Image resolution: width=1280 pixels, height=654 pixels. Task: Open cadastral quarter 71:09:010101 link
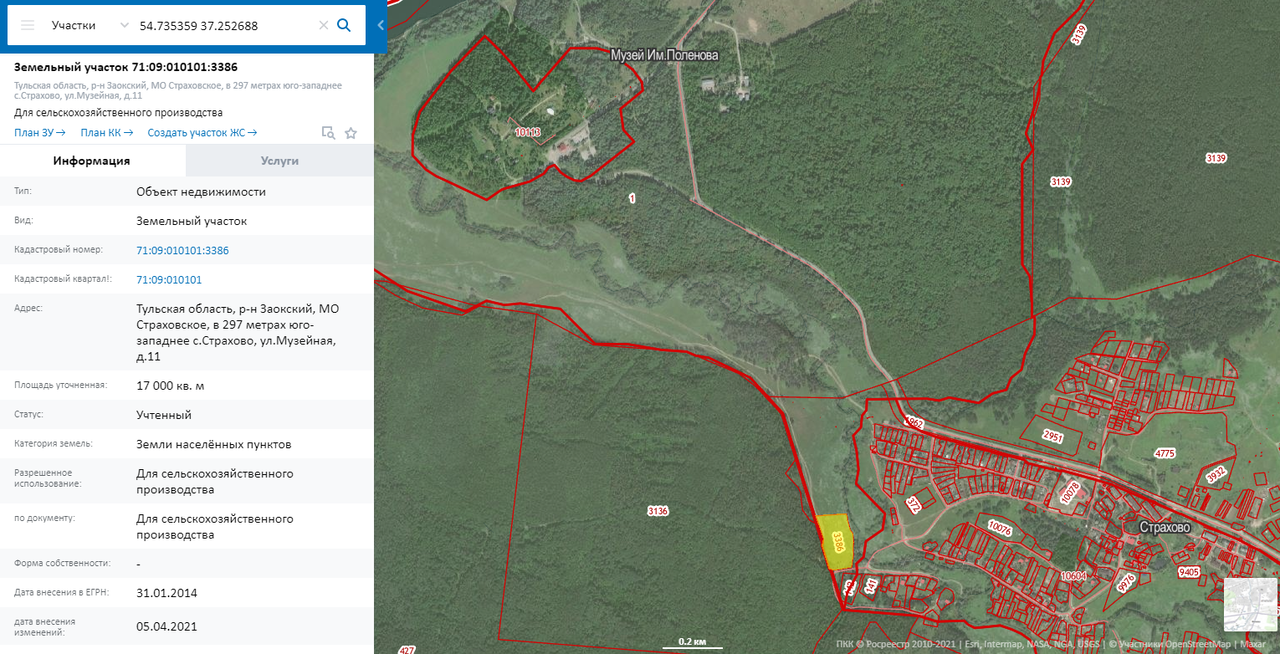pos(169,280)
